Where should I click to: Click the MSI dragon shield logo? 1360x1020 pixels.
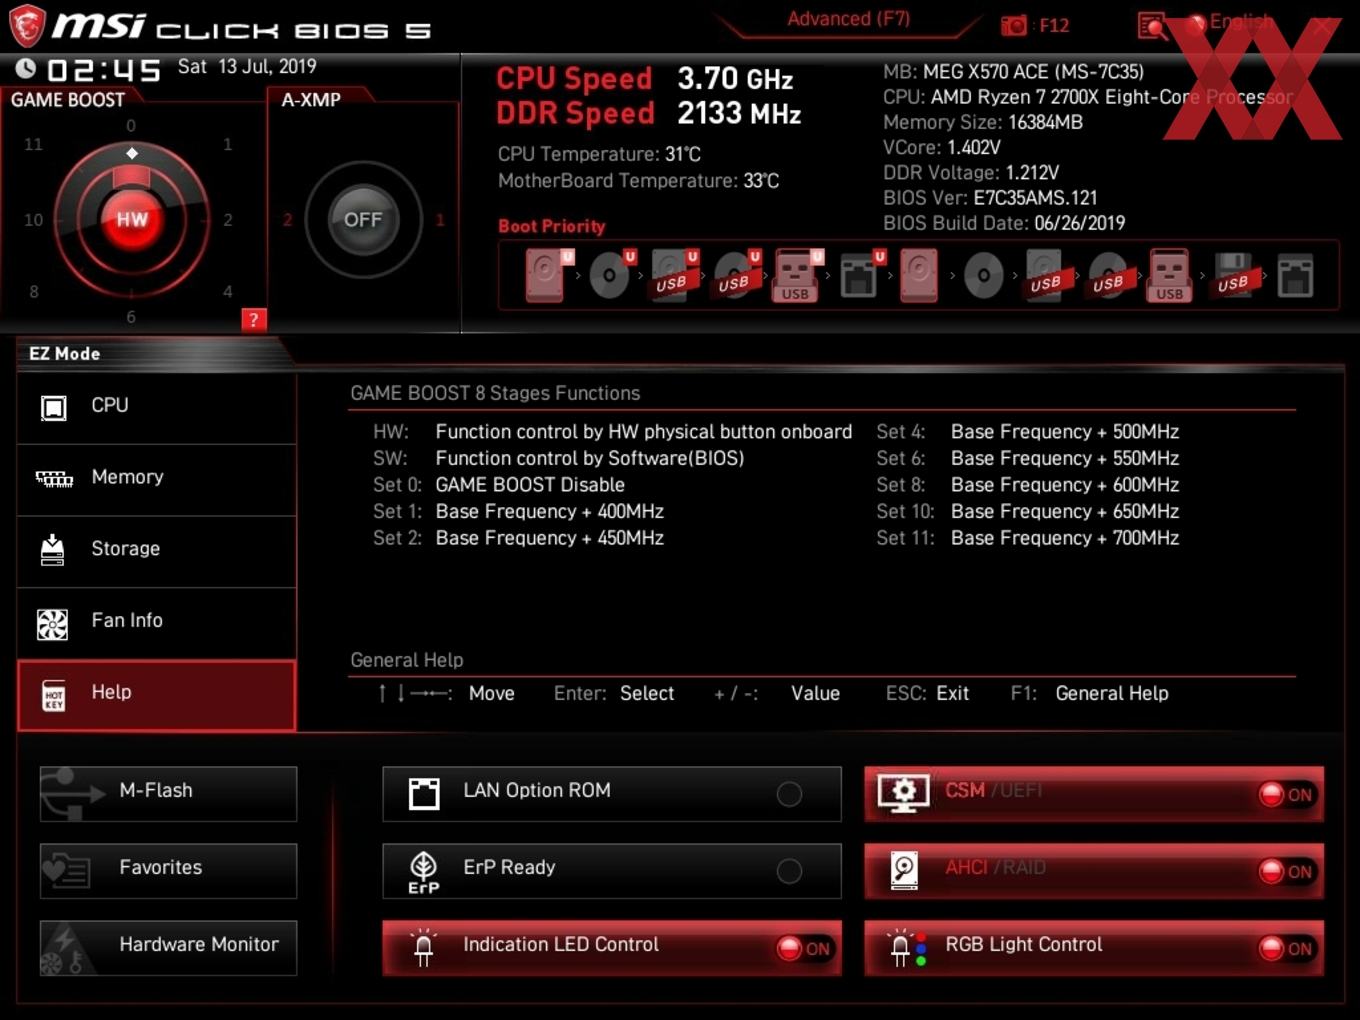click(27, 26)
